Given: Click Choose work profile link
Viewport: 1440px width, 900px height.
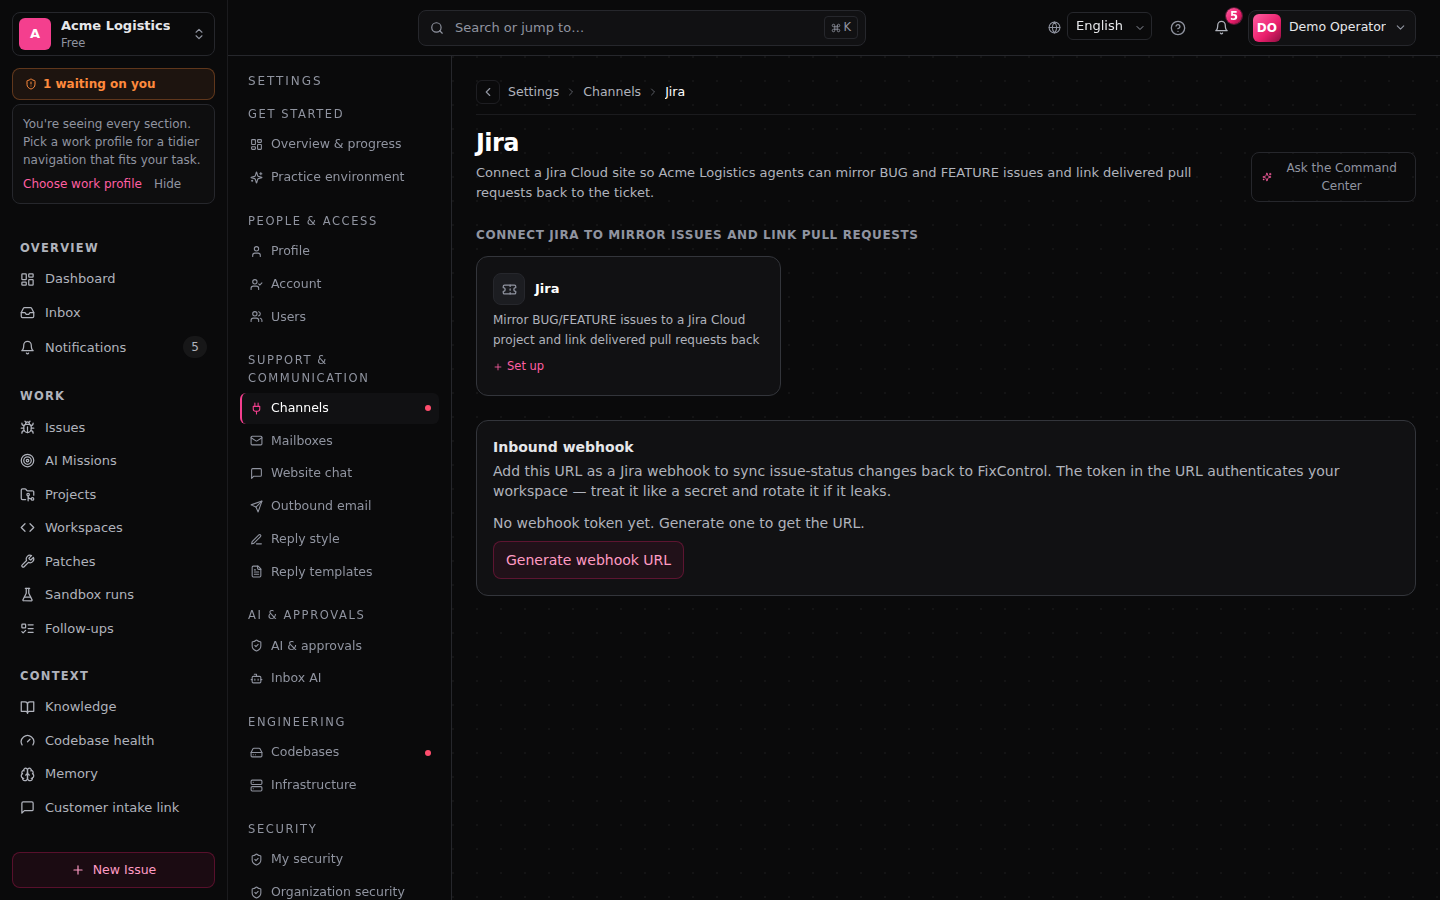Looking at the screenshot, I should [x=83, y=184].
